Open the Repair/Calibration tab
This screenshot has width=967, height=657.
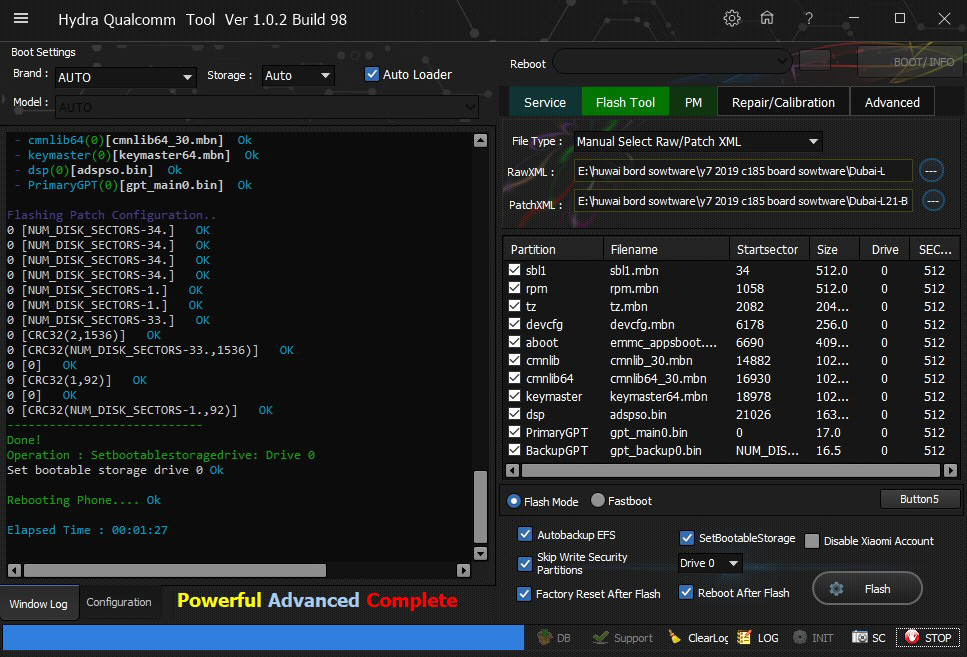(783, 102)
